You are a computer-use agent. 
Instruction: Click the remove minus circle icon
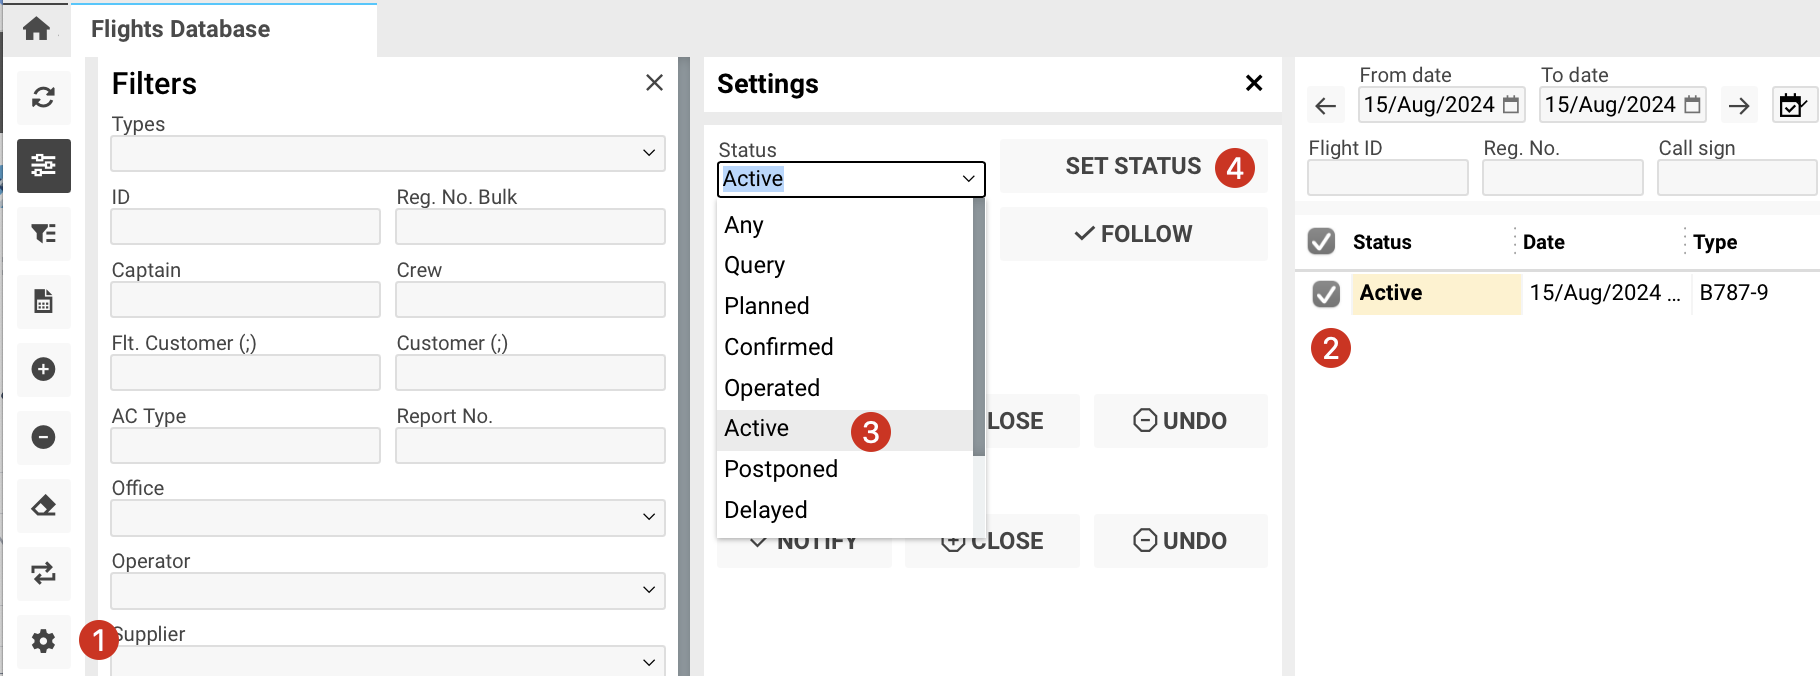(43, 437)
